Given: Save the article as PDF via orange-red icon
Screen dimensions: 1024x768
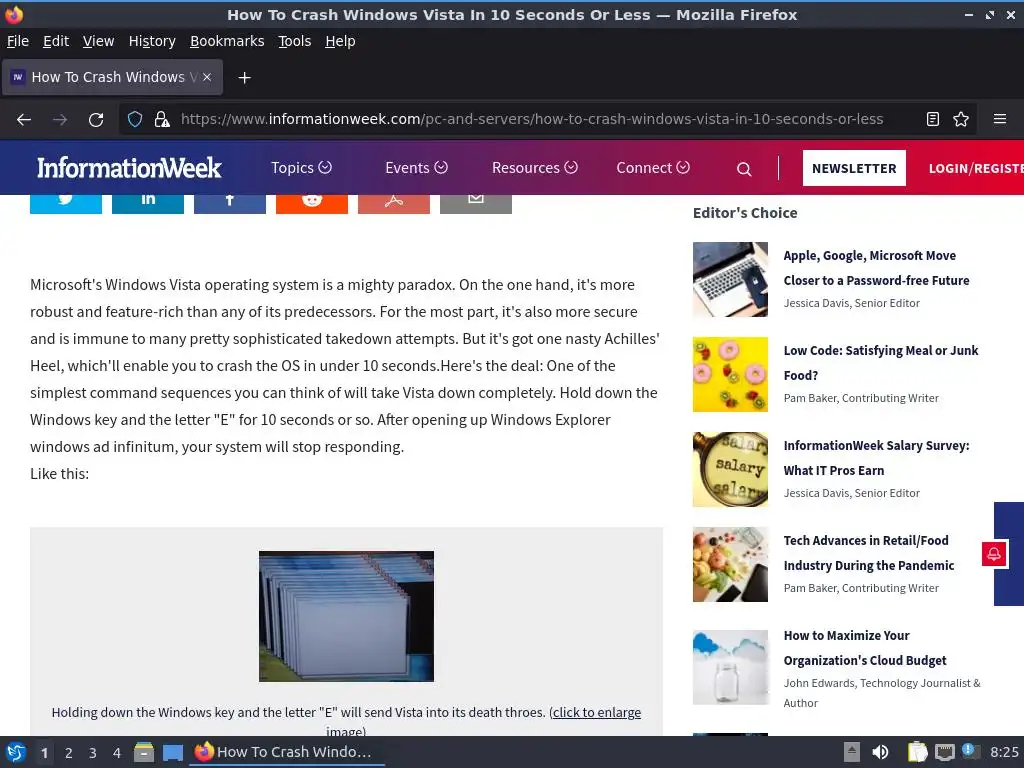Looking at the screenshot, I should [394, 204].
